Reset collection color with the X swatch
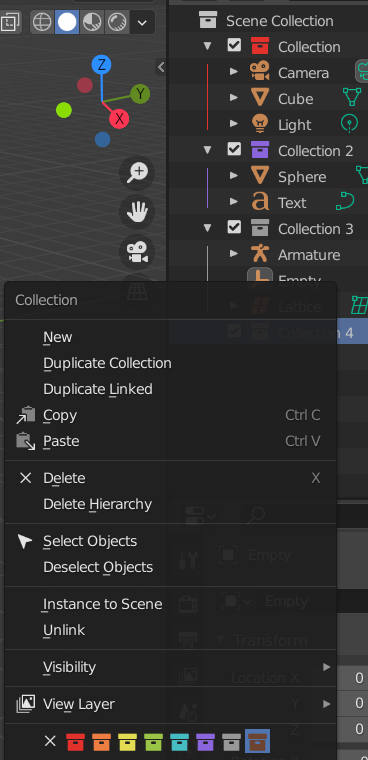 click(50, 741)
